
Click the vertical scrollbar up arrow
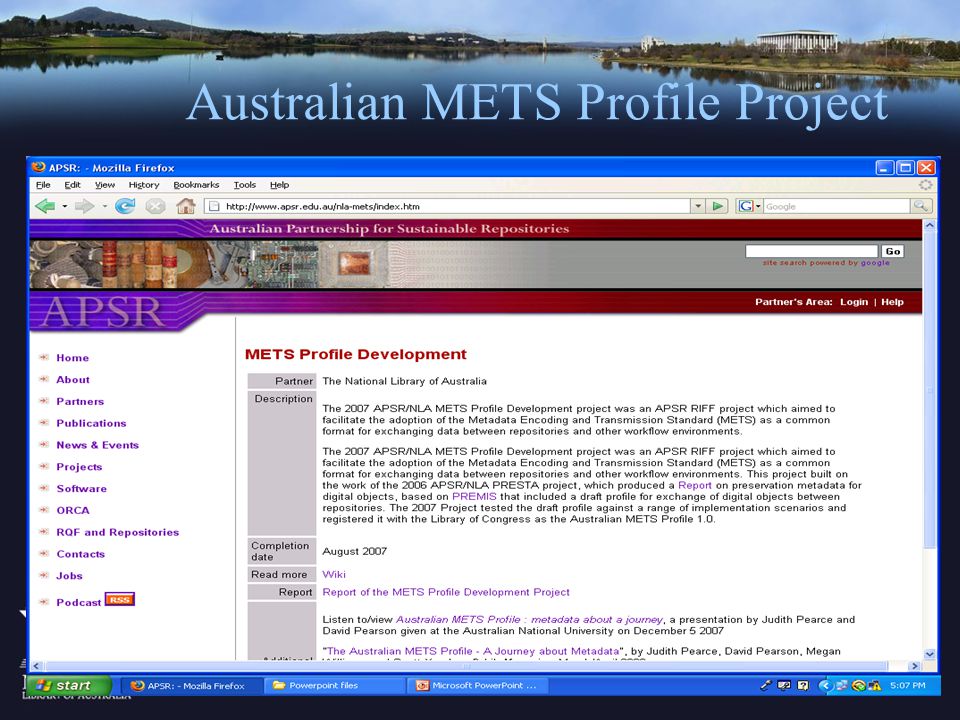tap(929, 226)
